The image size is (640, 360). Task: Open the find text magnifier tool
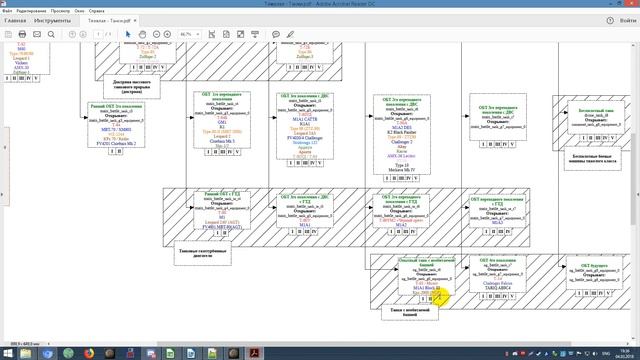(x=51, y=34)
